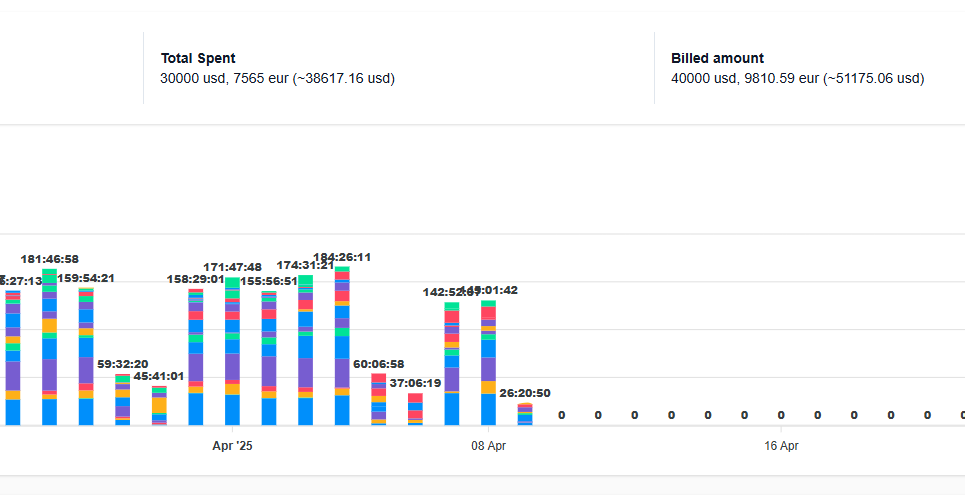Click the 08 Apr axis label
This screenshot has width=965, height=501.
pyautogui.click(x=488, y=446)
